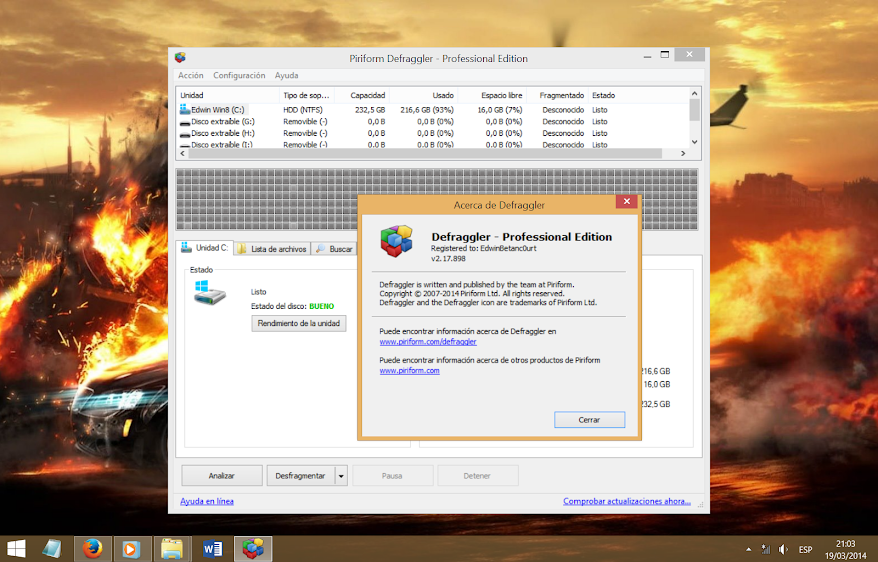Screen dimensions: 878x562
Task: Open the Configuración menu
Action: click(239, 75)
